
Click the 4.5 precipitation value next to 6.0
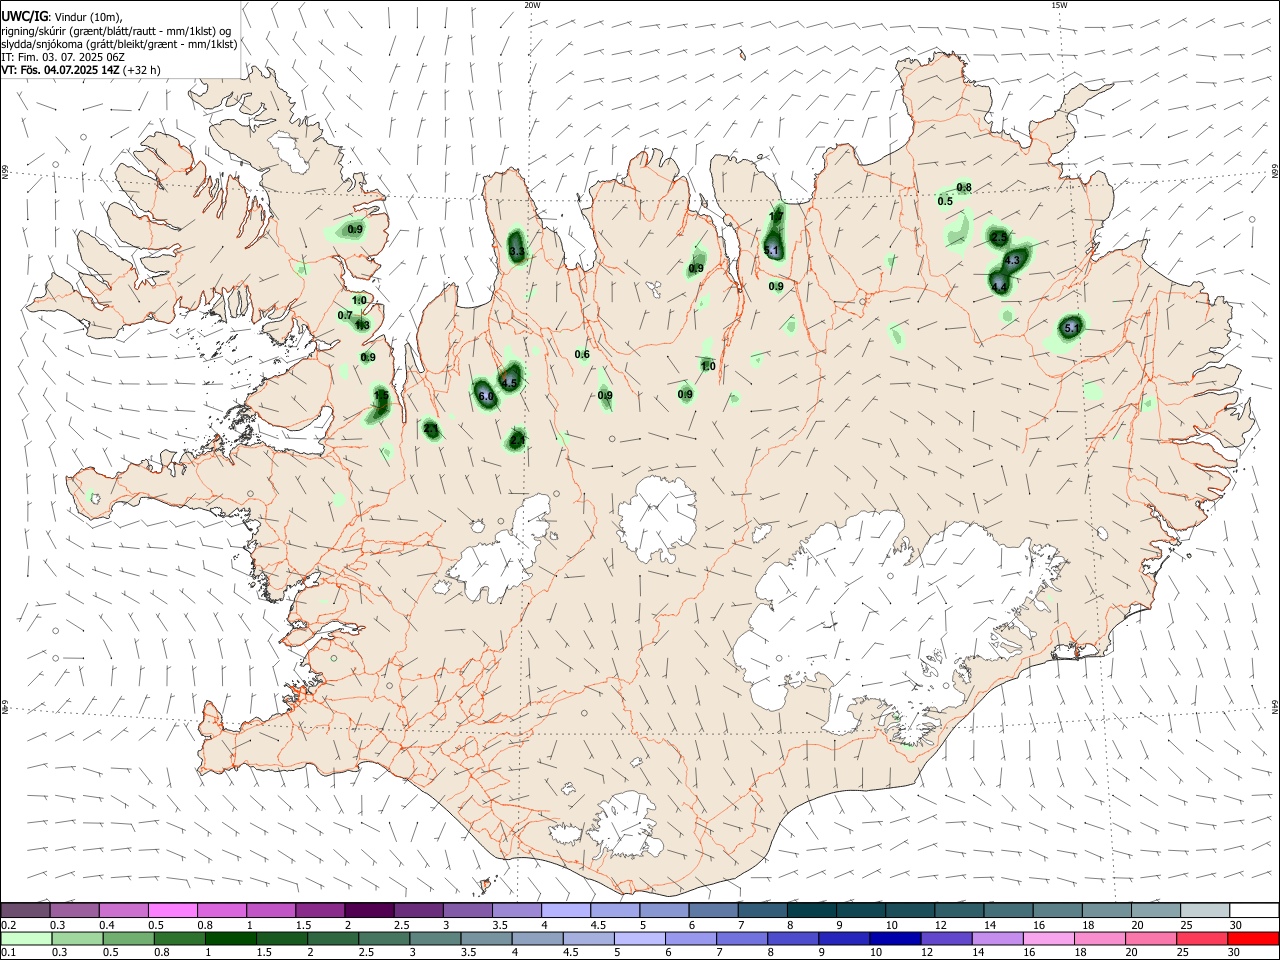pos(509,383)
